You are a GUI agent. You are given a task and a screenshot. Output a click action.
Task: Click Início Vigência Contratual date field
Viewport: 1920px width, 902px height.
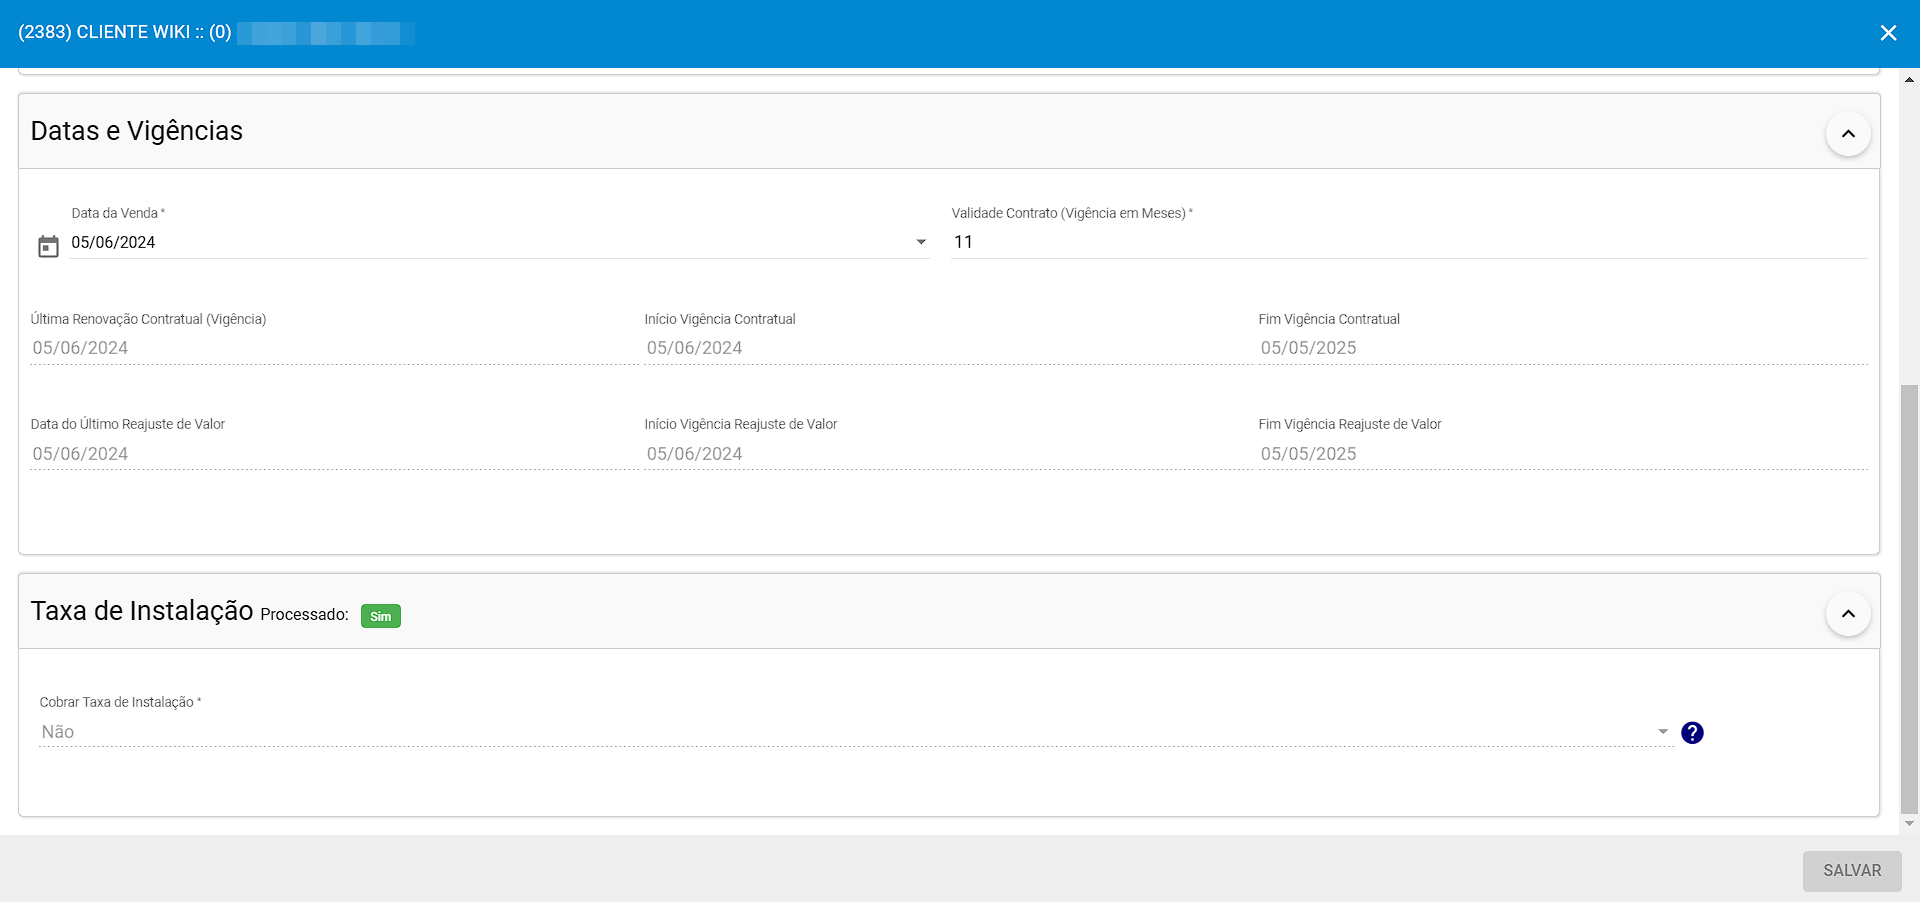[946, 348]
